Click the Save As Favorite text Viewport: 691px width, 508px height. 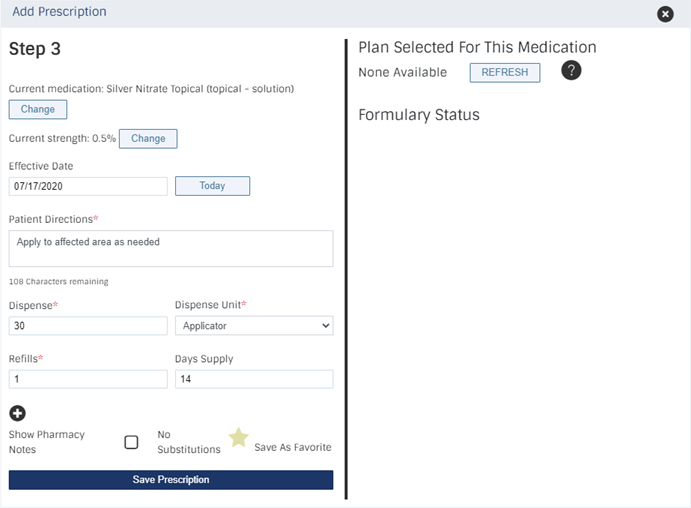293,447
